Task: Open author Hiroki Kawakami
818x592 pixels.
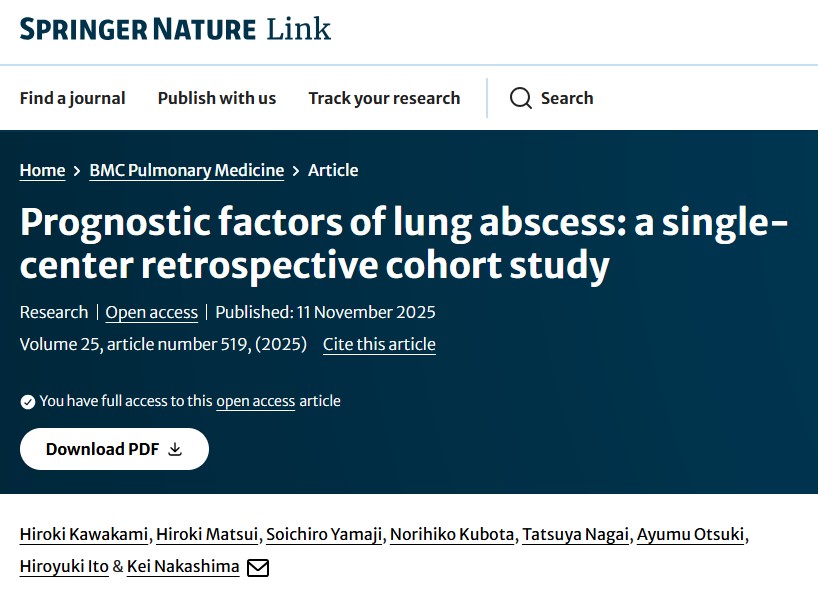Action: 85,534
